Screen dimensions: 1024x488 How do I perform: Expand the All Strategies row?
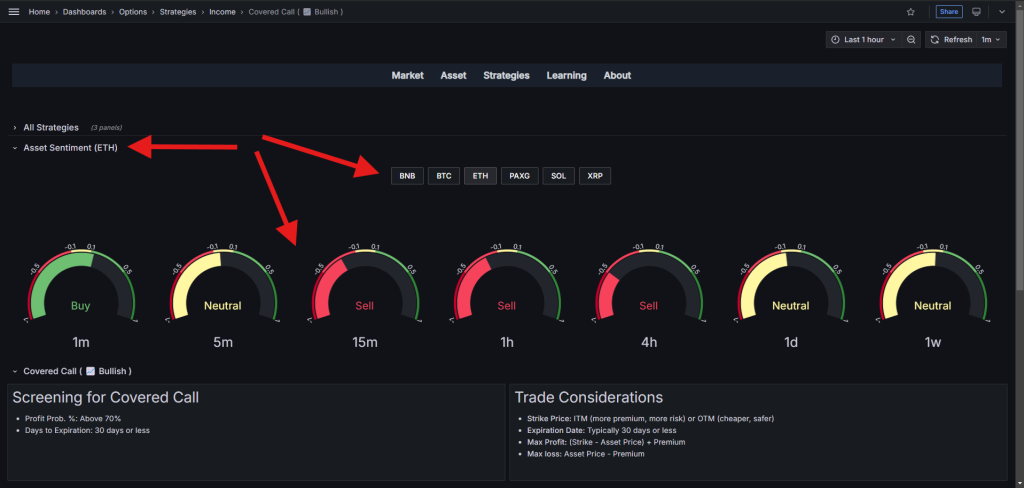point(51,127)
